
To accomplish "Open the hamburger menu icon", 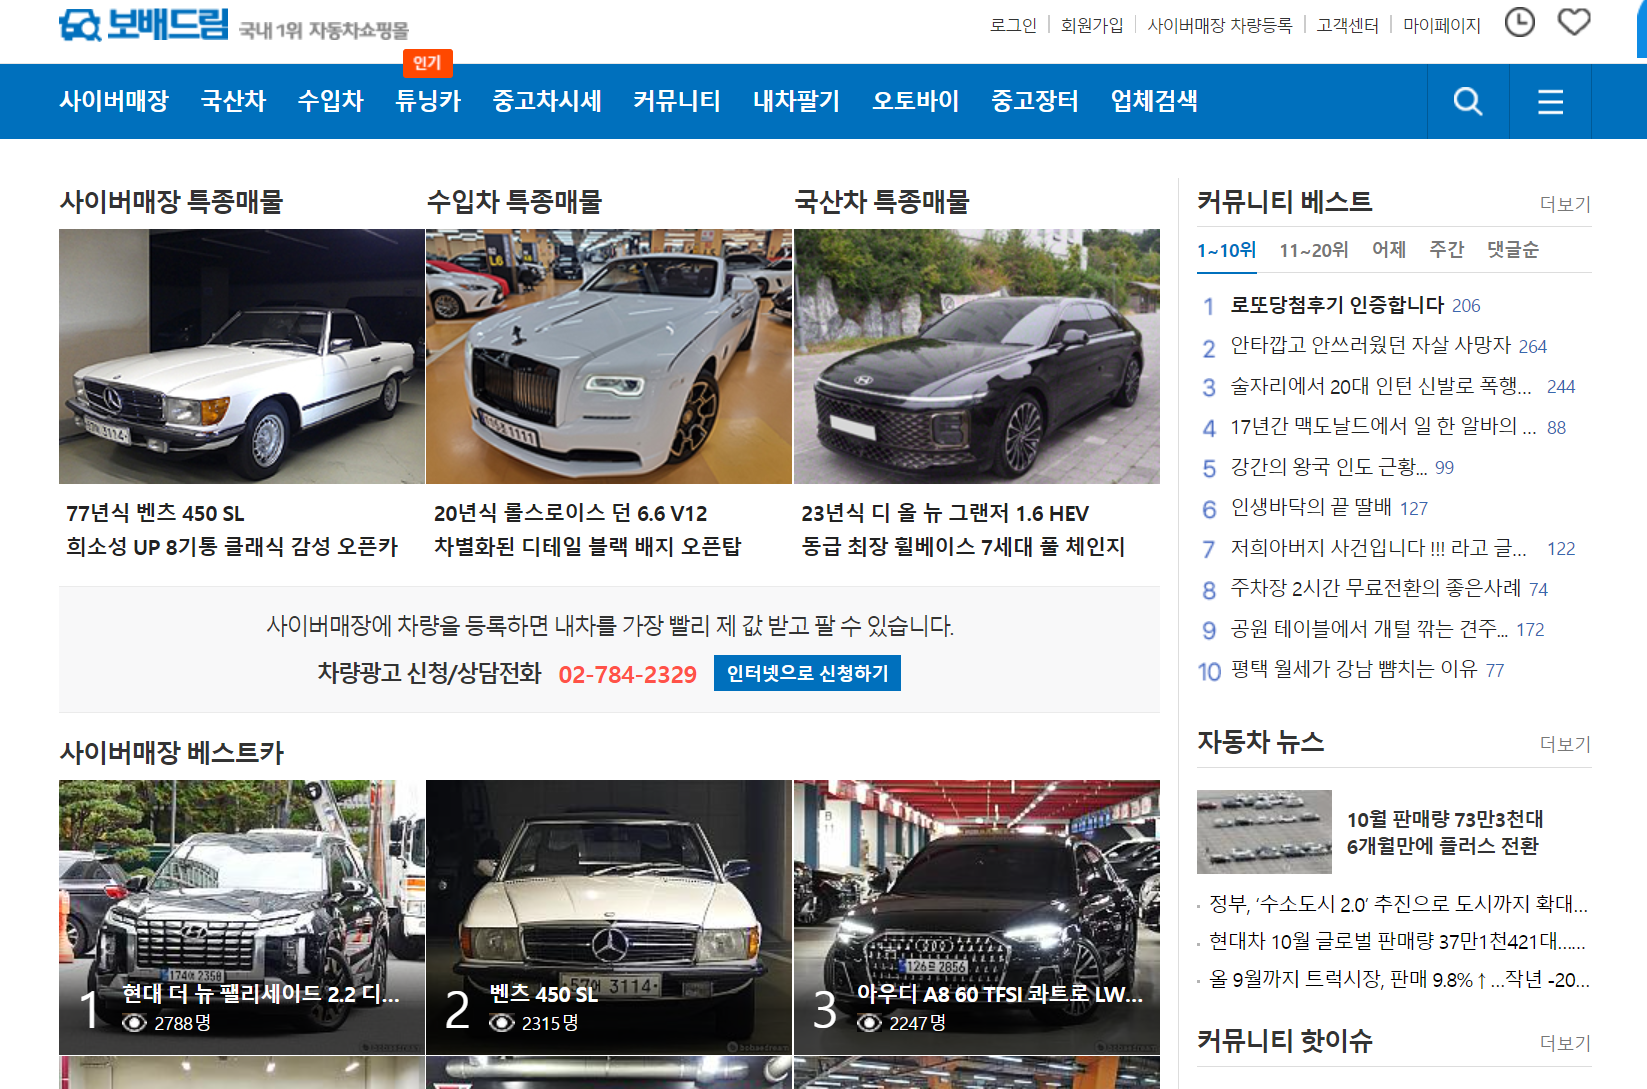I will click(x=1550, y=101).
